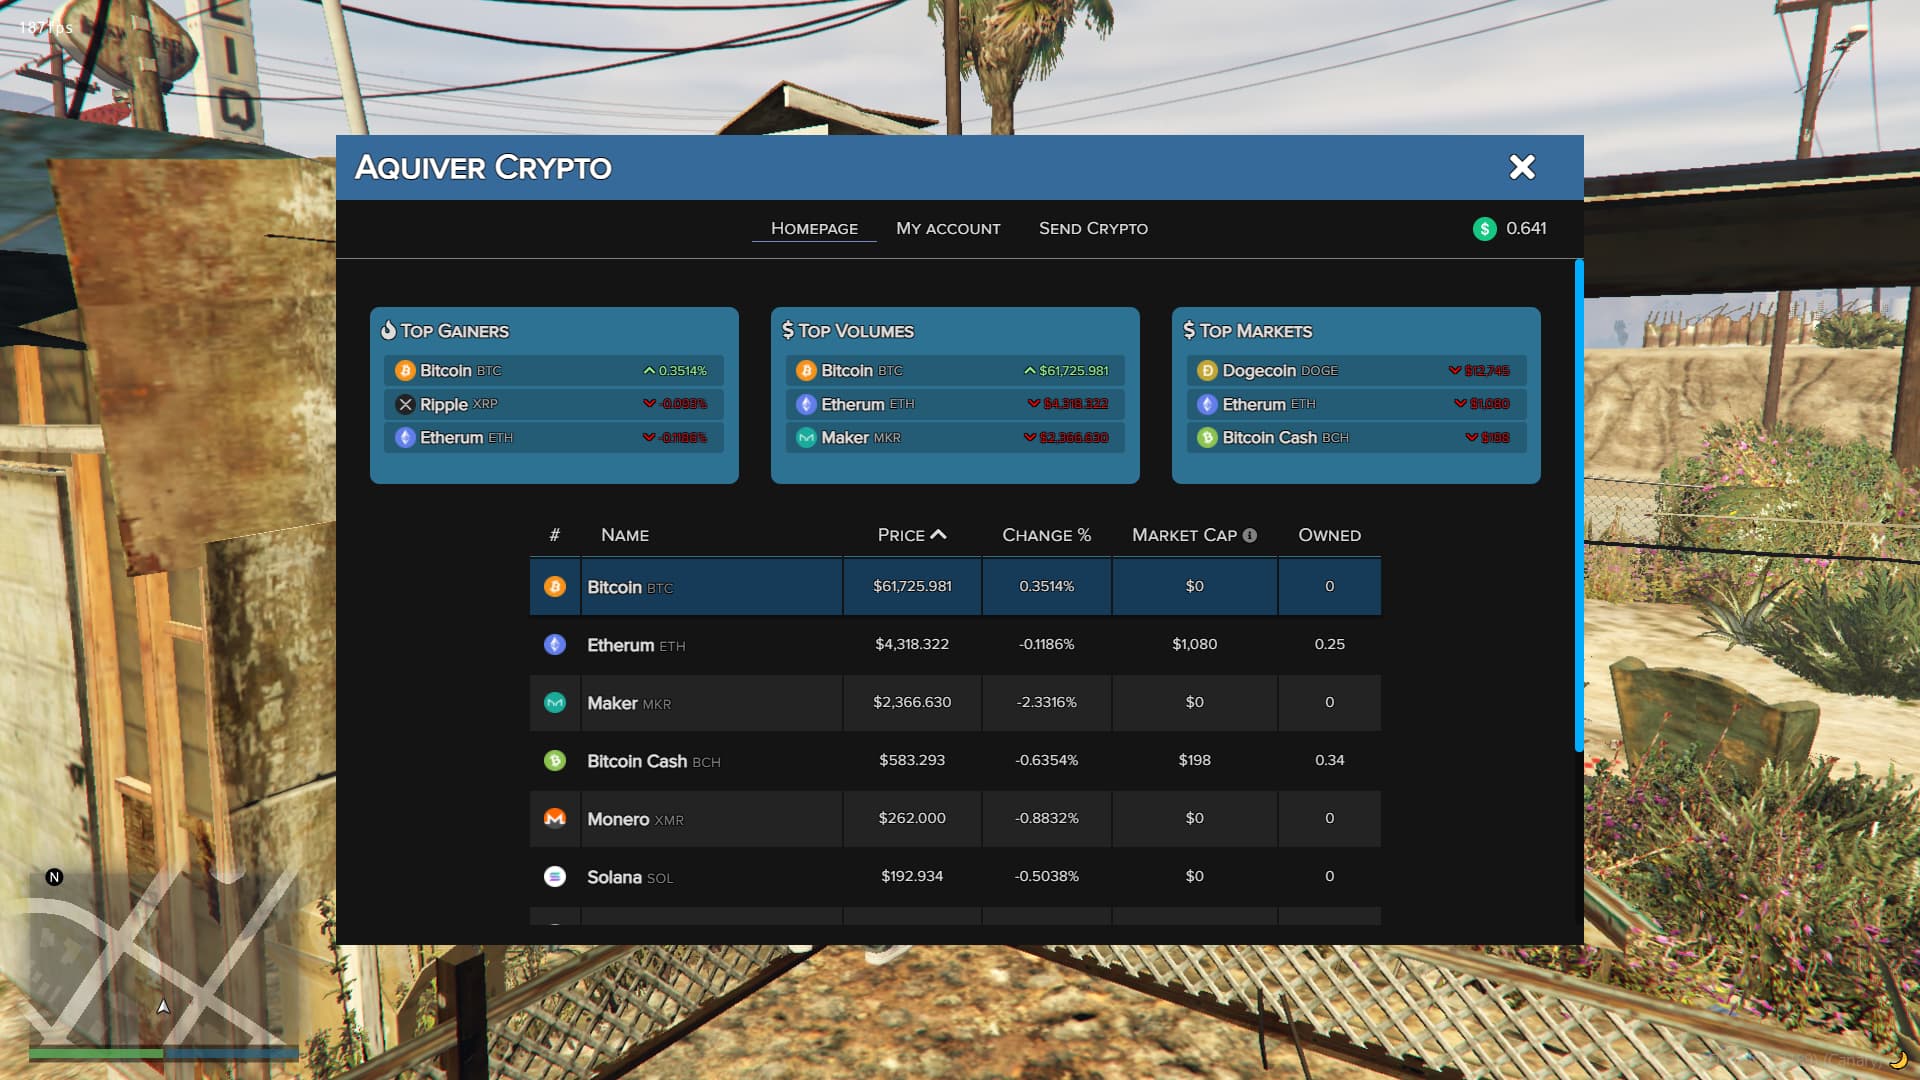Click Bitcoin icon in Top Volumes
Viewport: 1920px width, 1080px height.
click(806, 371)
